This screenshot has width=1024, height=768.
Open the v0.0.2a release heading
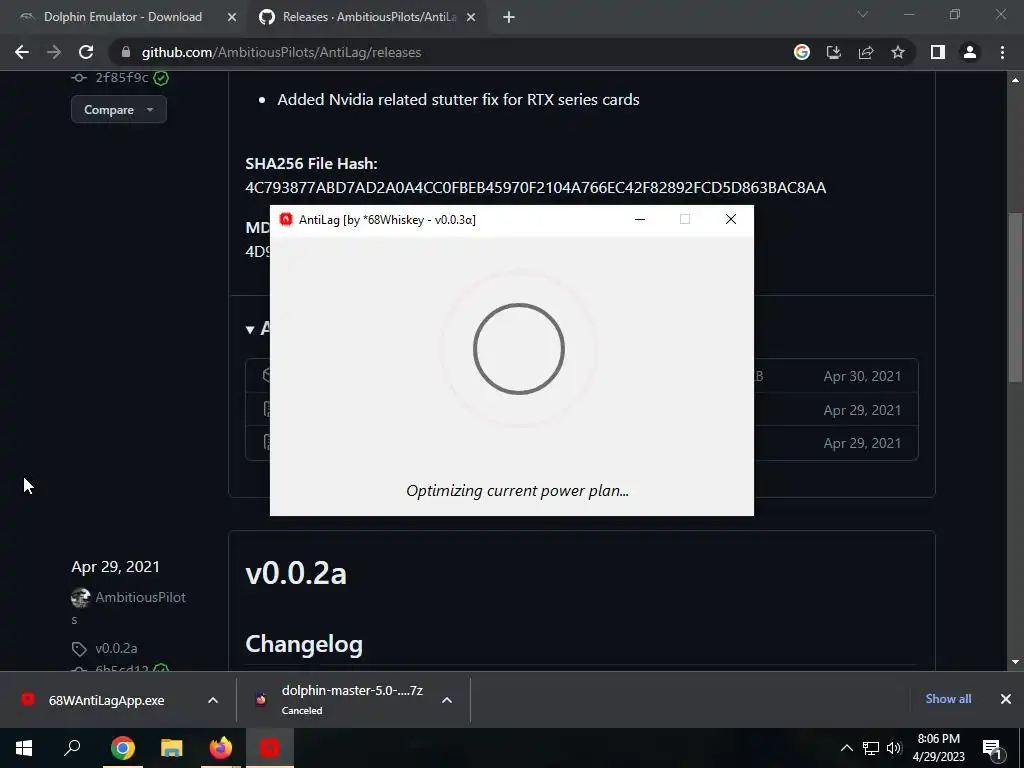296,573
